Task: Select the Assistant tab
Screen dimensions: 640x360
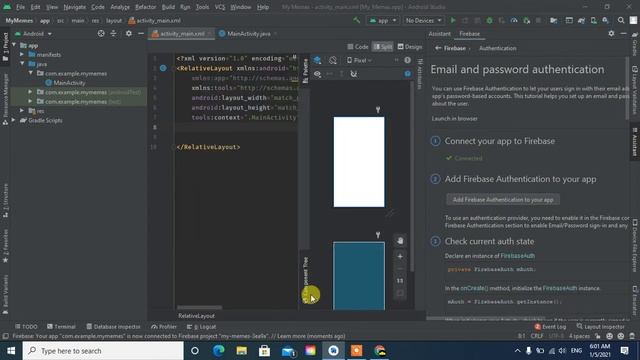Action: pos(439,33)
